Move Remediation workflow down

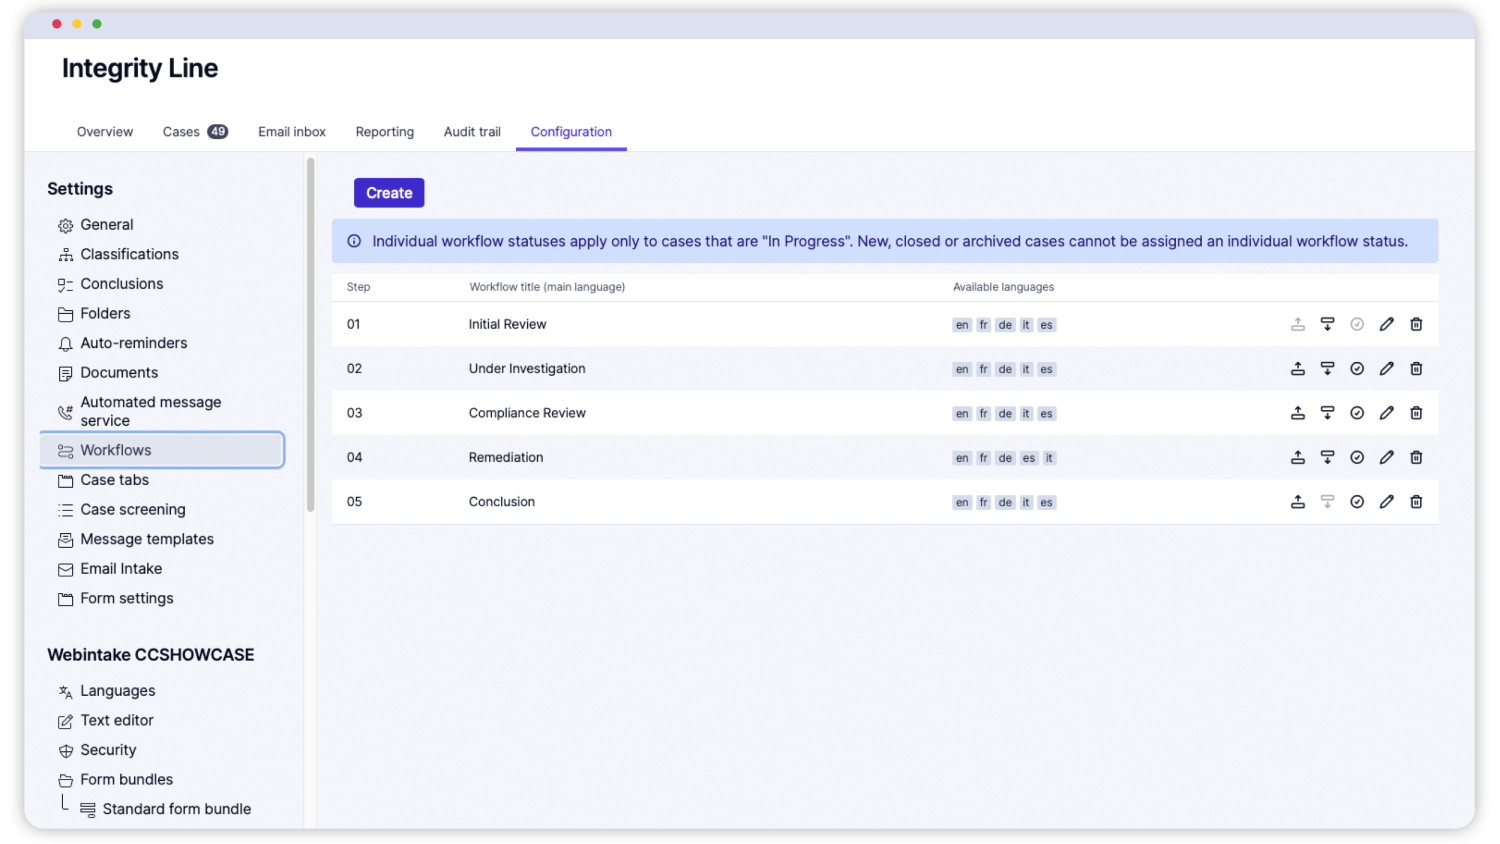click(x=1327, y=457)
